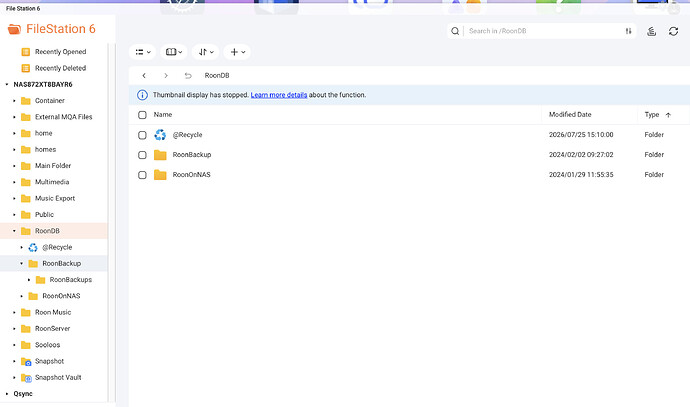
Task: Open Recently Deleted in sidebar
Action: (60, 68)
